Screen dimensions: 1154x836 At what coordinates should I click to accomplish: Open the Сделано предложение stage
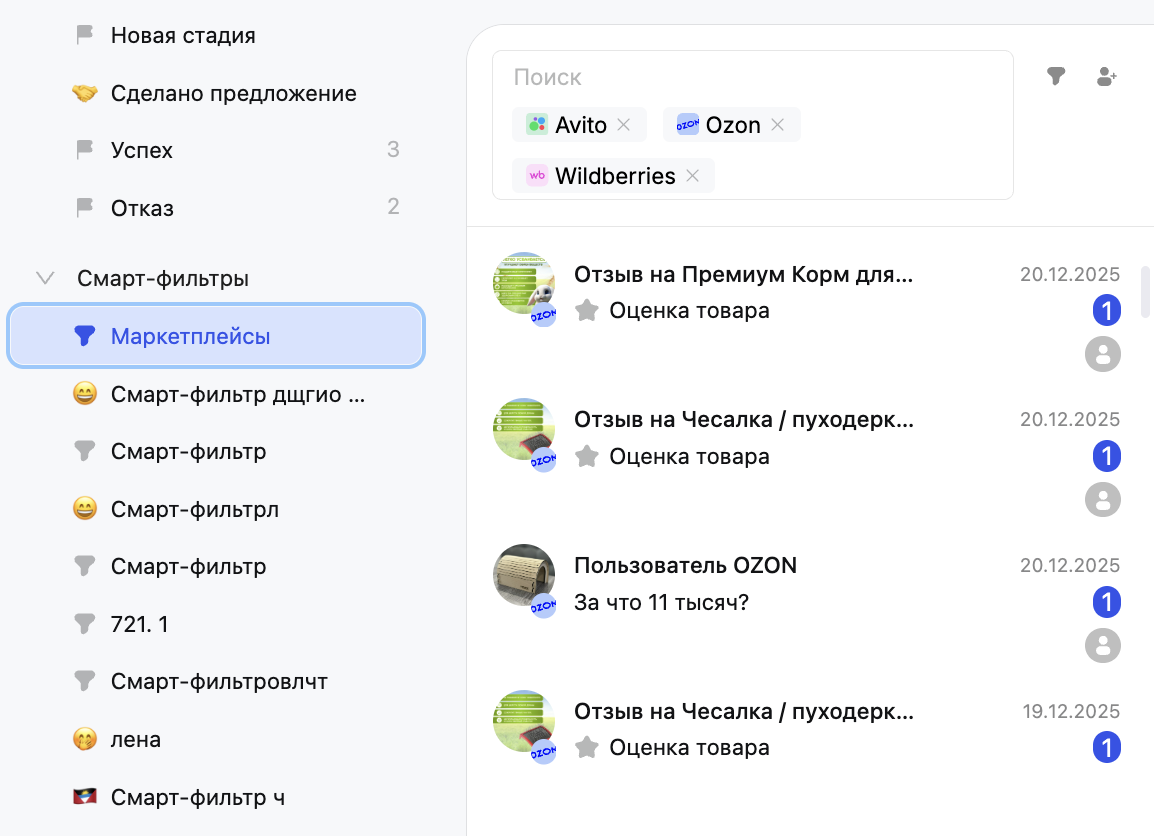[x=233, y=94]
